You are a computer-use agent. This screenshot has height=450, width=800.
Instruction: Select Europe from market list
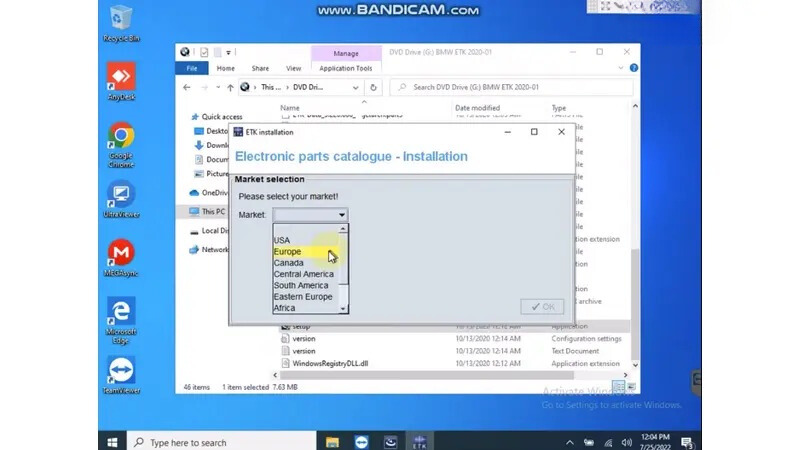click(288, 252)
